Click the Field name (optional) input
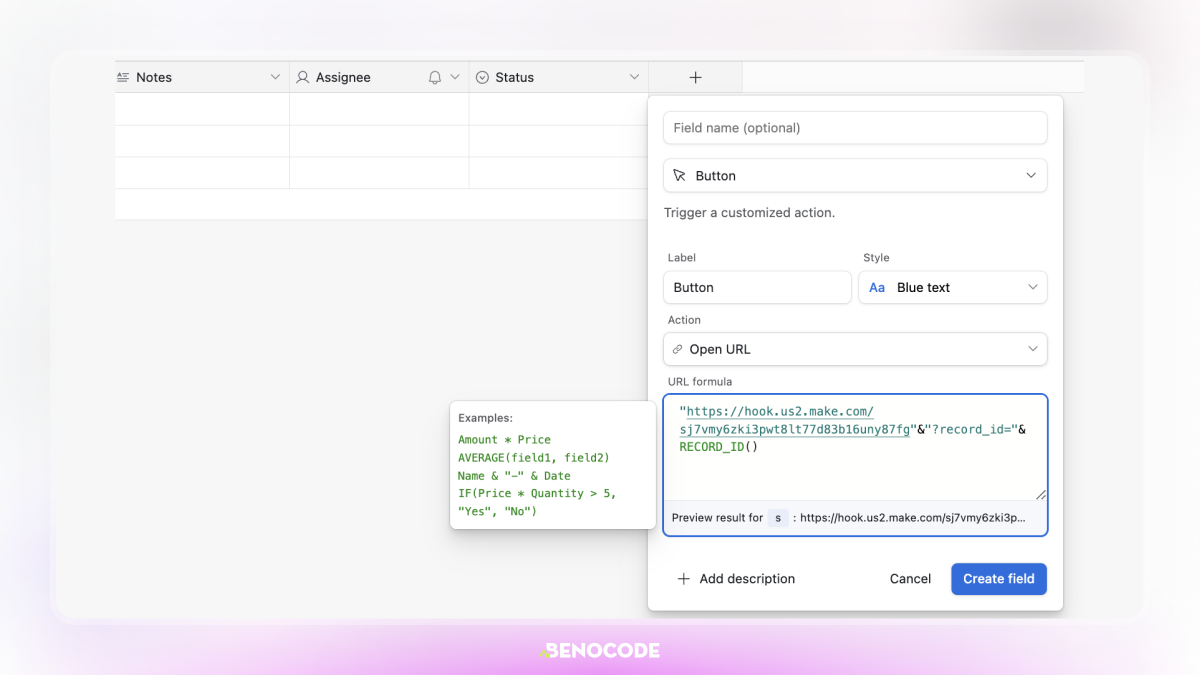 tap(855, 127)
